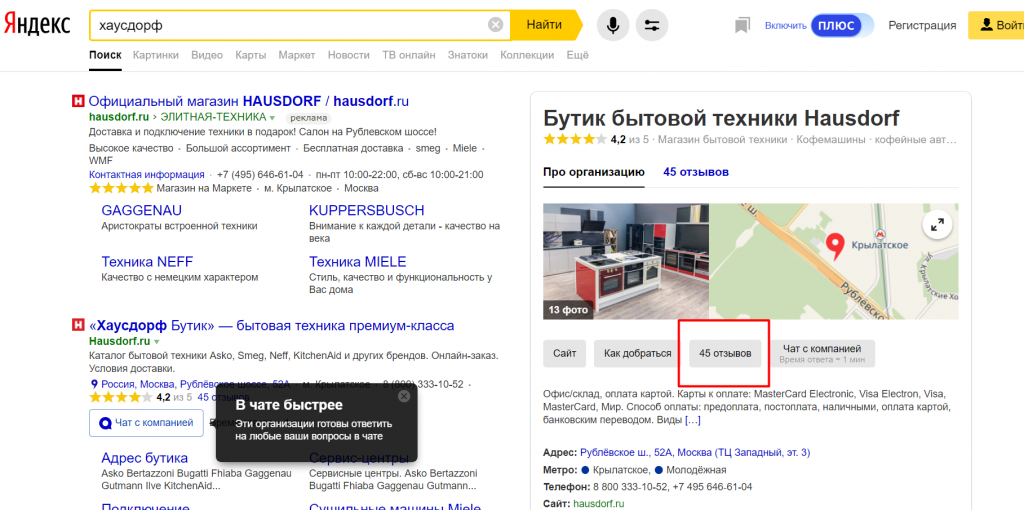1024x510 pixels.
Task: Open the Адрес бутика sitelink
Action: tap(145, 458)
